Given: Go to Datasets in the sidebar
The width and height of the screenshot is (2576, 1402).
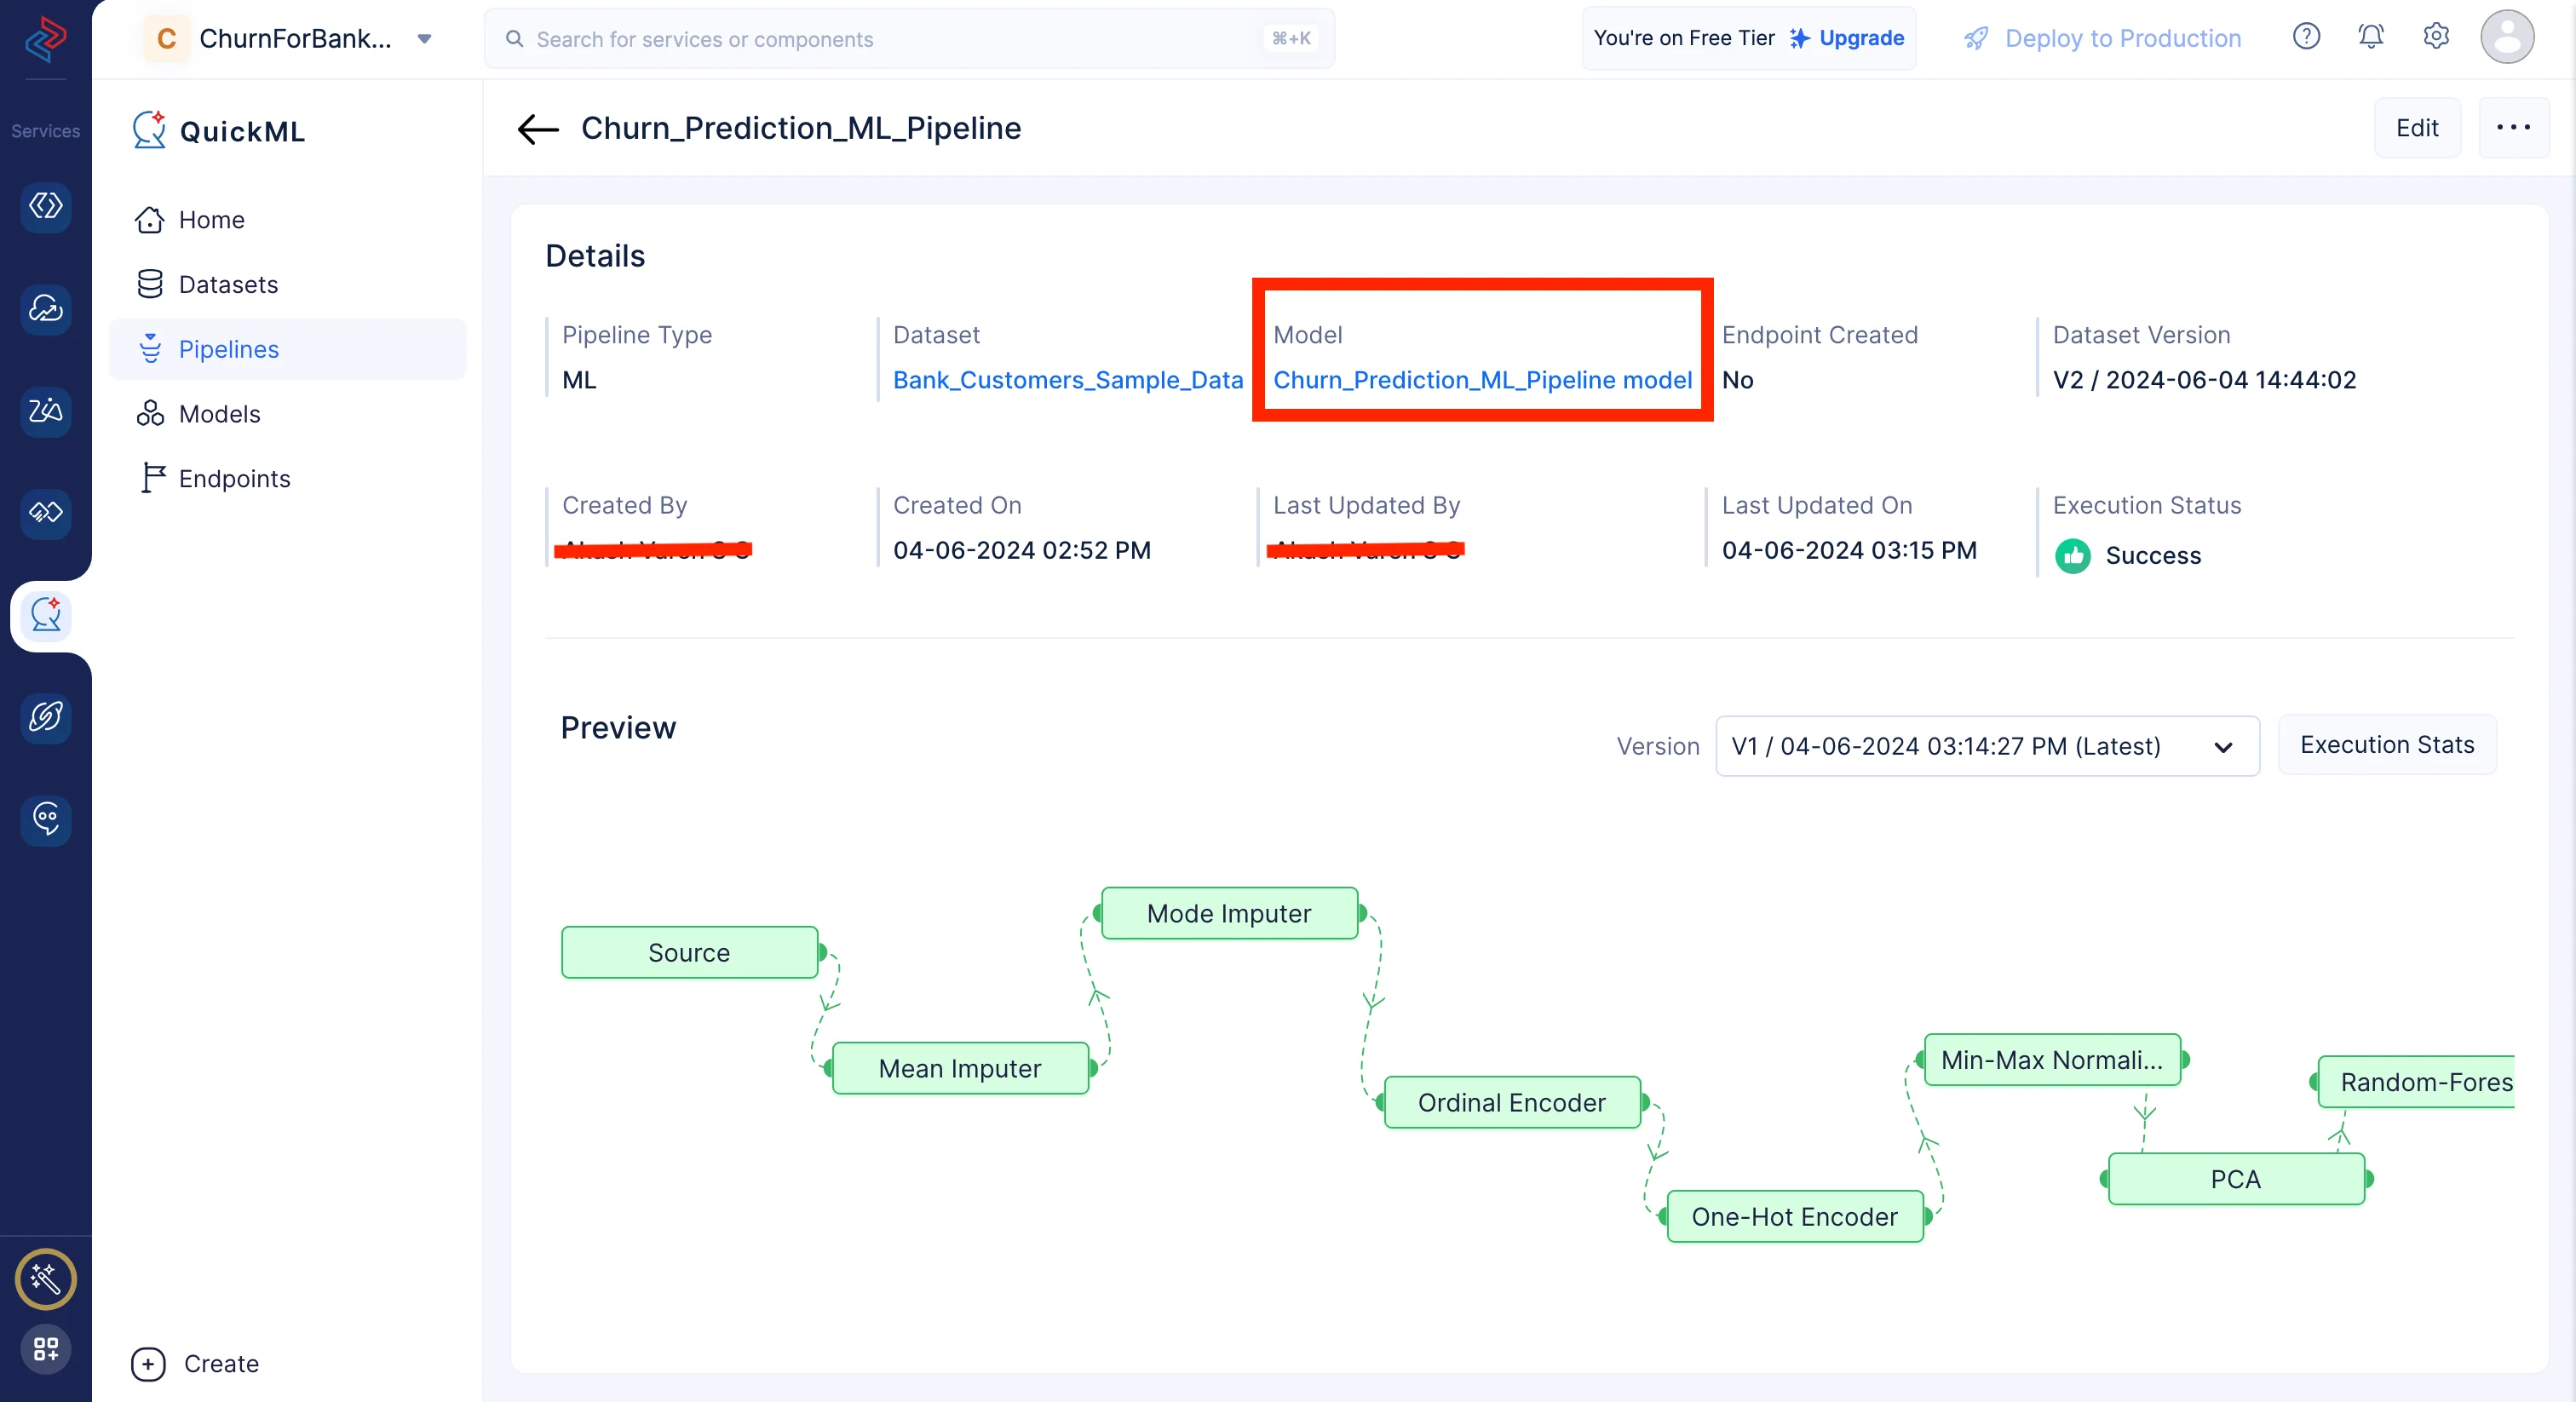Looking at the screenshot, I should click(228, 284).
